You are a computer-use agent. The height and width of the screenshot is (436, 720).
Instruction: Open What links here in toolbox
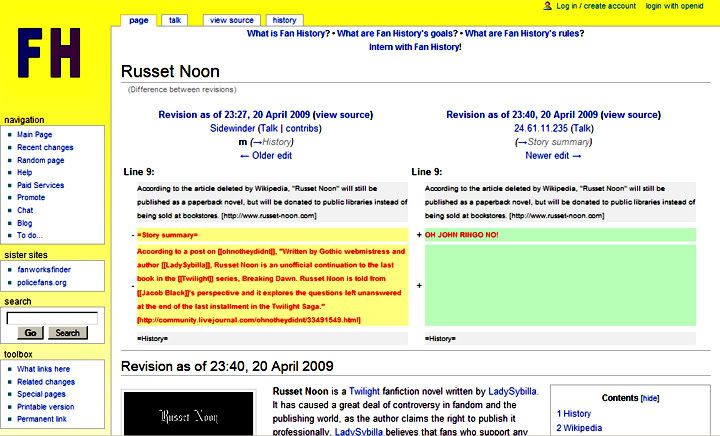(44, 369)
